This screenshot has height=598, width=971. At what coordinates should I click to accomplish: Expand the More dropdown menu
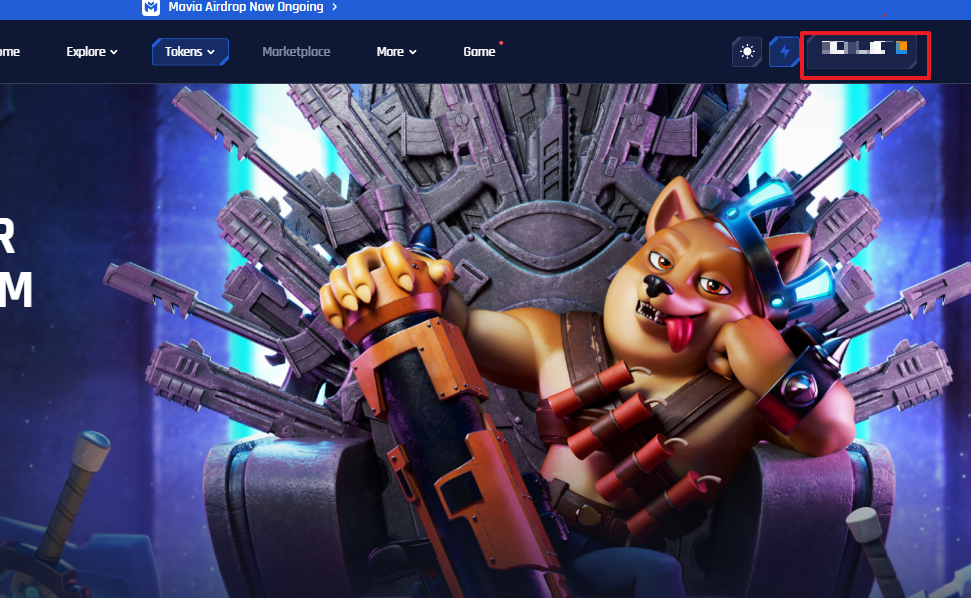pos(396,52)
